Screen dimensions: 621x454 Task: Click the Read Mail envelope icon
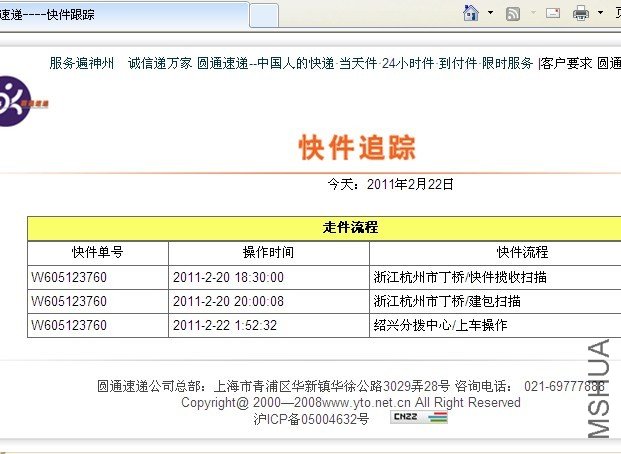coord(552,14)
